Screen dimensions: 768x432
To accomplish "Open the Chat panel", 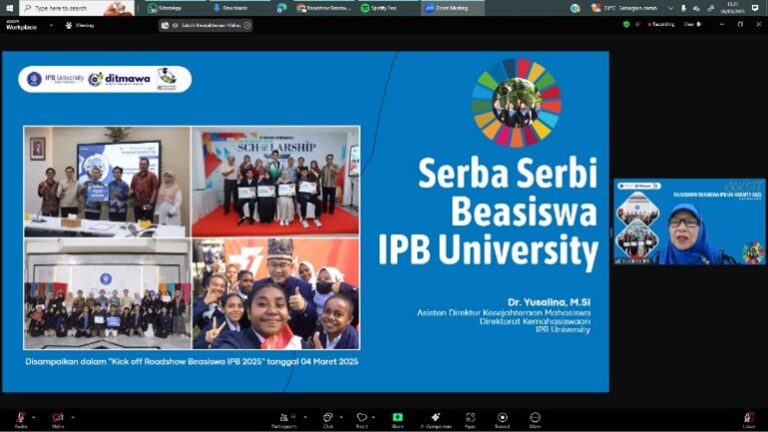I will pyautogui.click(x=327, y=418).
